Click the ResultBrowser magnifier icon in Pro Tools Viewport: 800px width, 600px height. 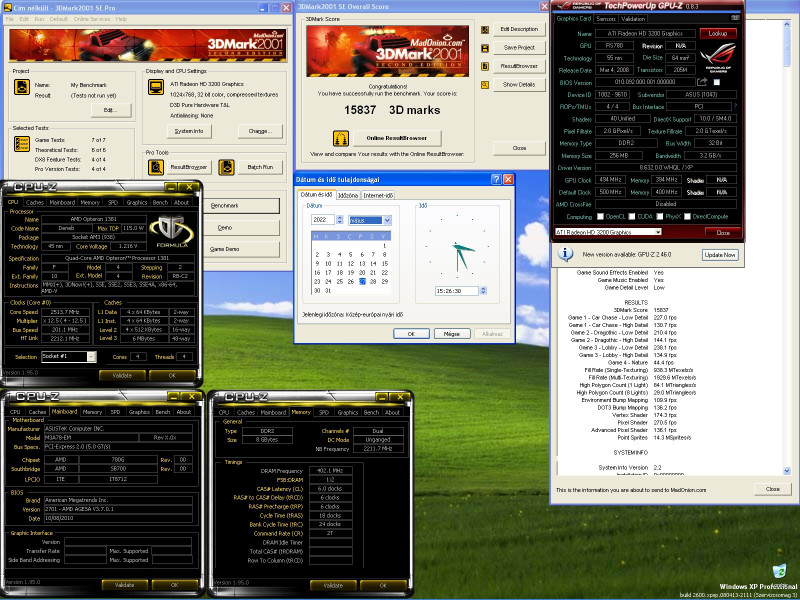[x=156, y=167]
